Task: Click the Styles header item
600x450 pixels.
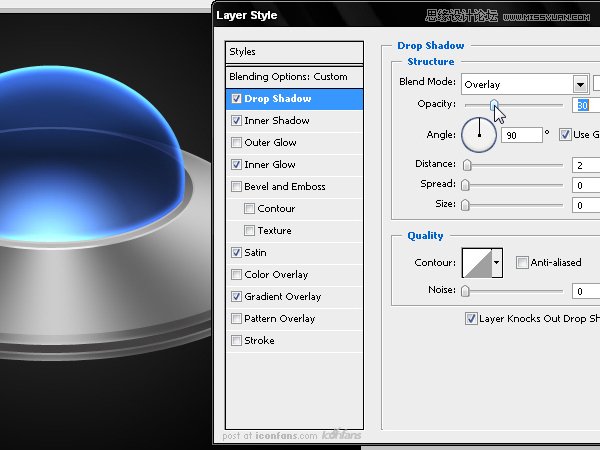Action: pos(243,52)
